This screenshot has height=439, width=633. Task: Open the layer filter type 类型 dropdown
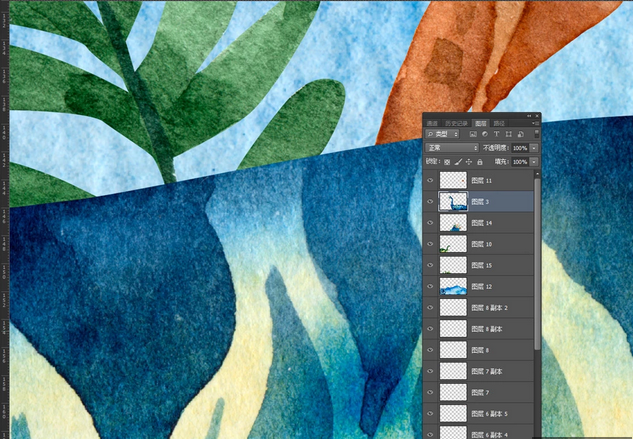tap(444, 133)
